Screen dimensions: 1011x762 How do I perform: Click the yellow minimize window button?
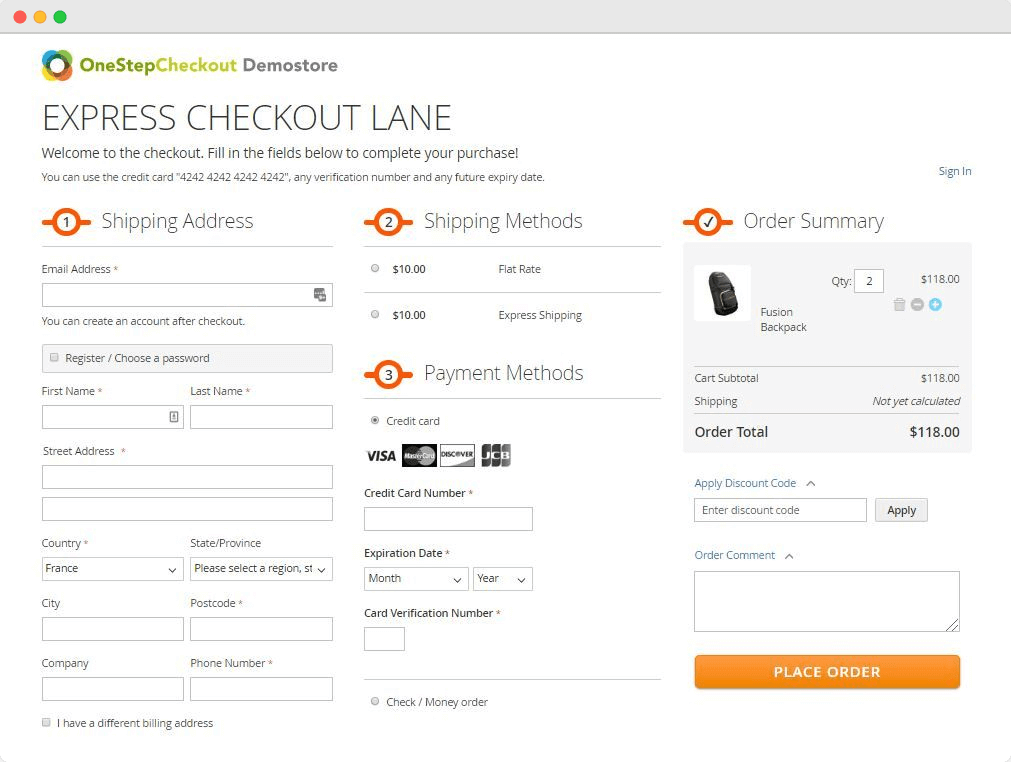click(x=40, y=17)
